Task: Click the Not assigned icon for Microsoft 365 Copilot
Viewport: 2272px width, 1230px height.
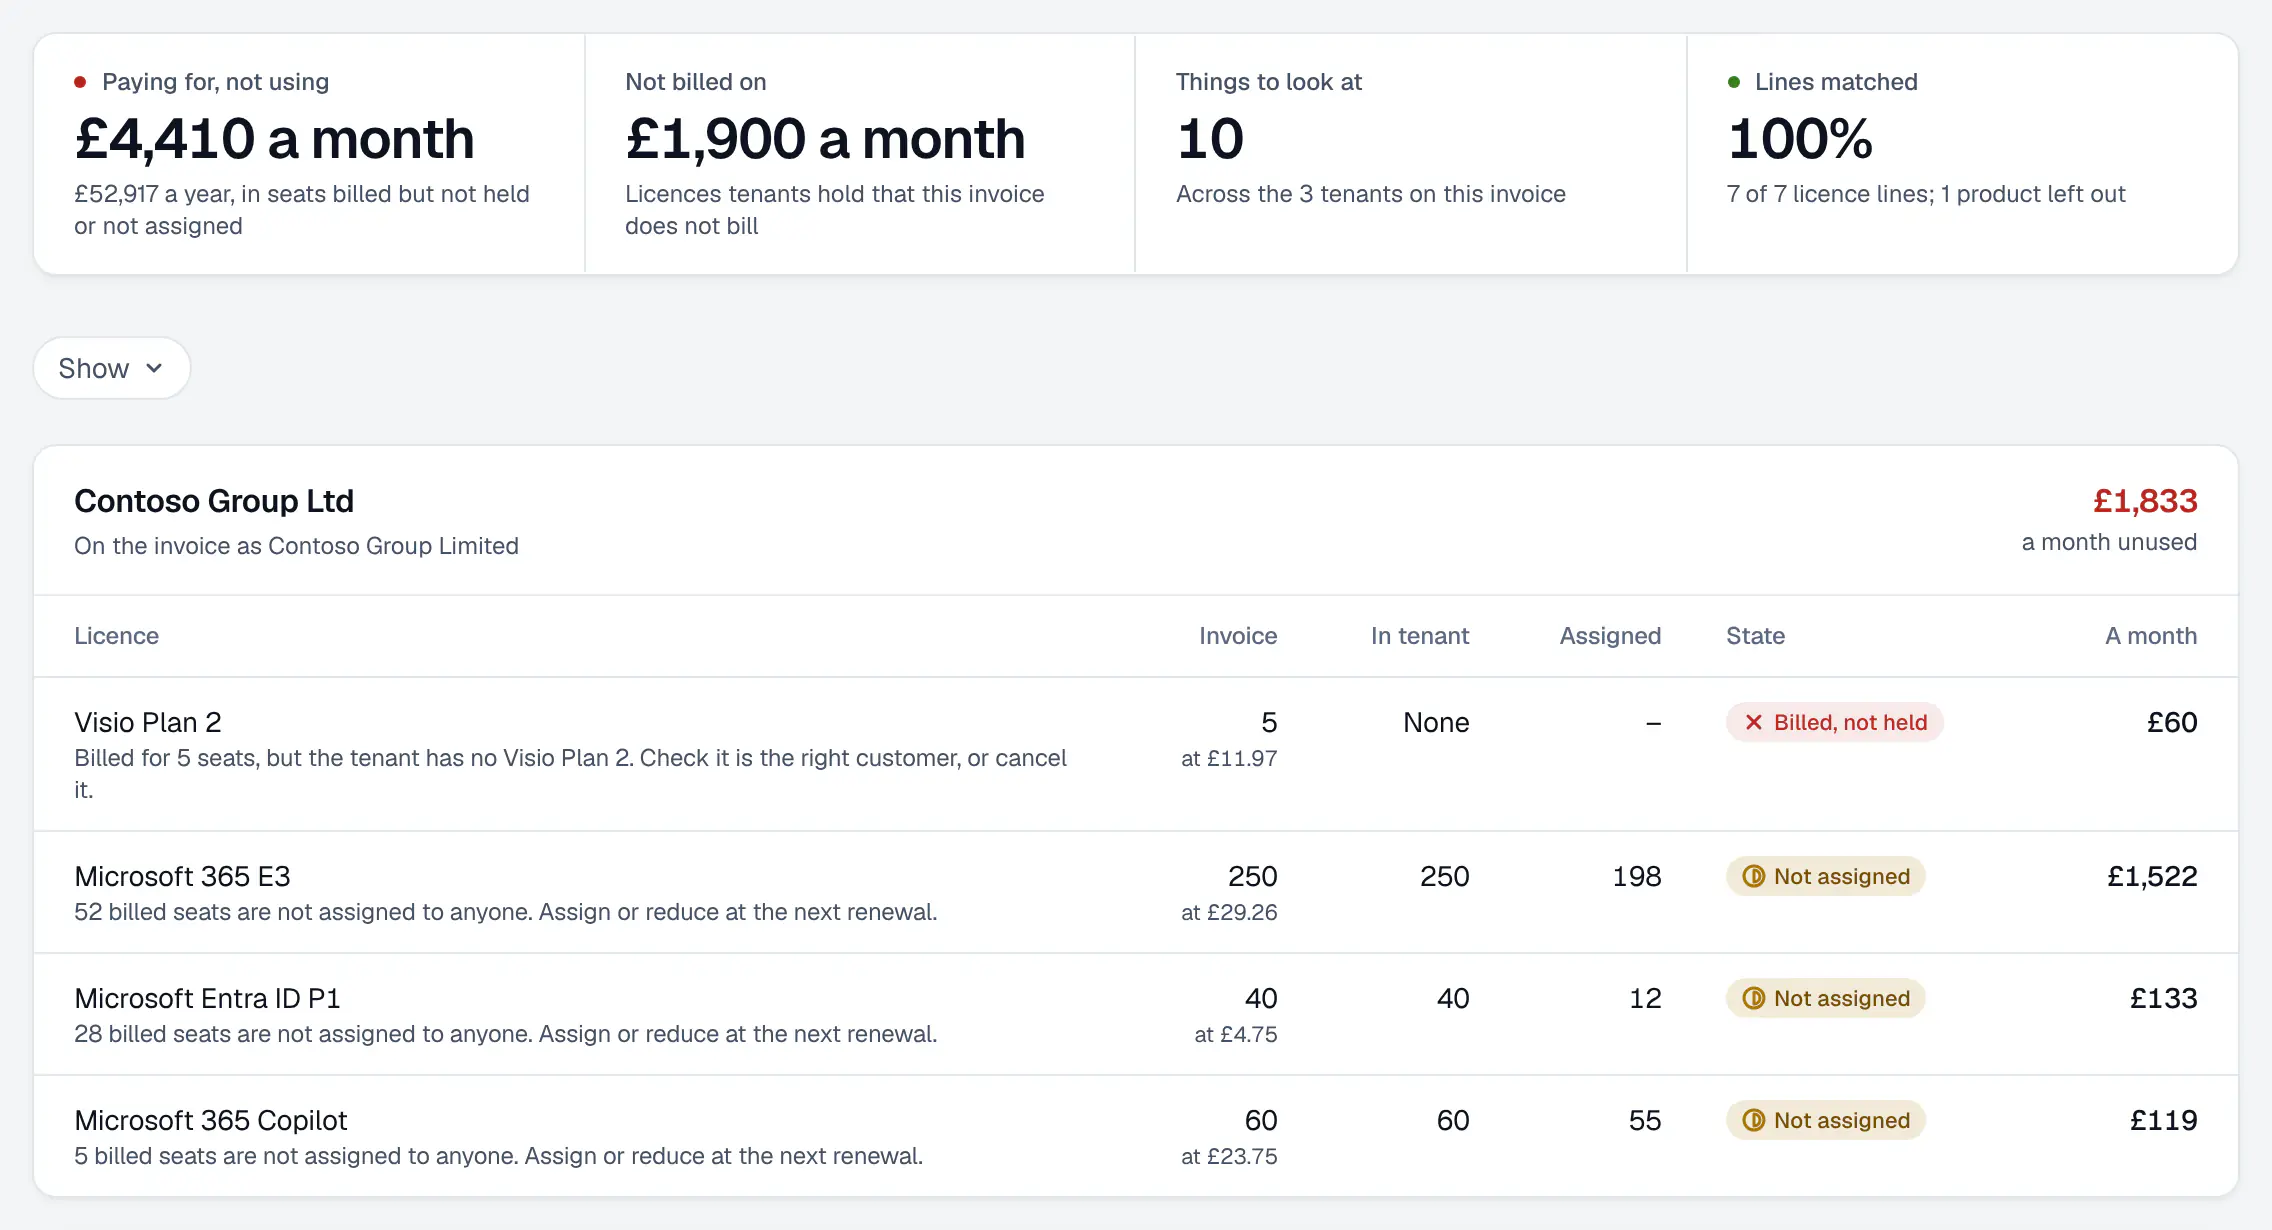Action: tap(1753, 1120)
